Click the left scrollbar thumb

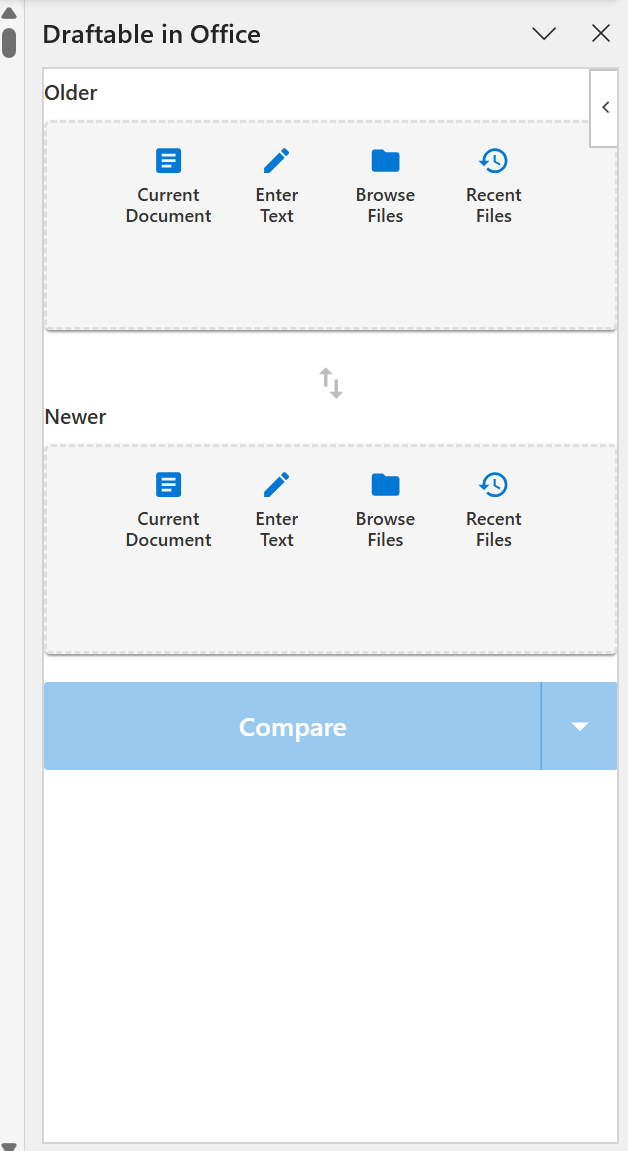(8, 40)
